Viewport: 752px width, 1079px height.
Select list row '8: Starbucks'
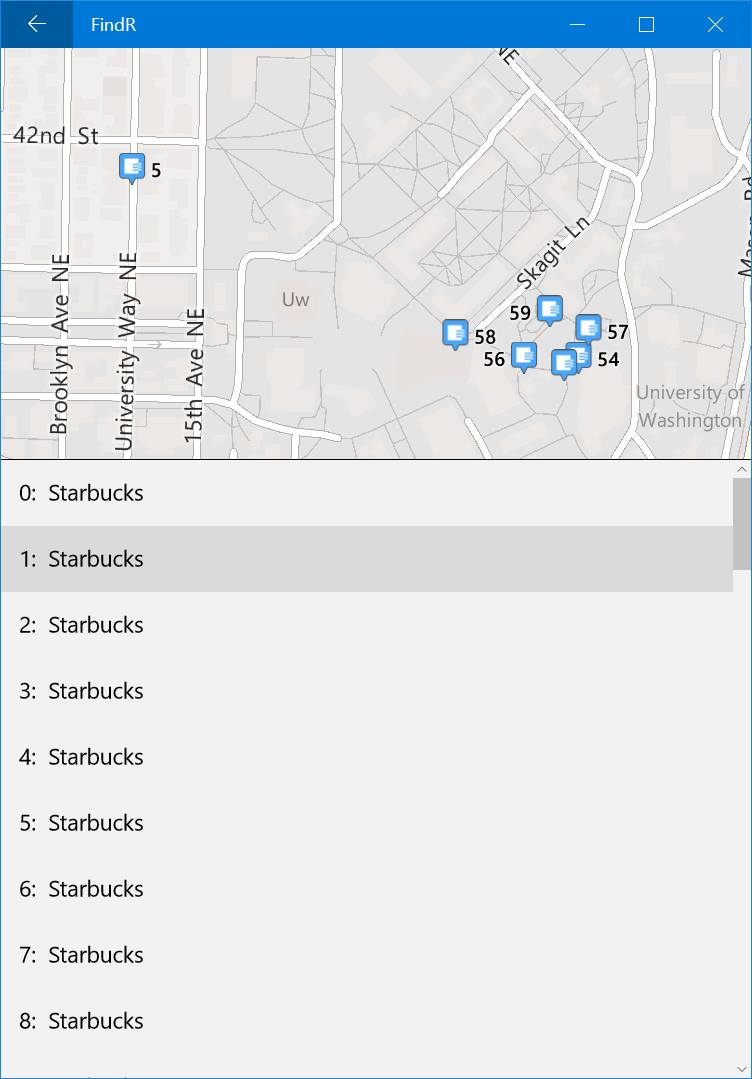click(x=367, y=1022)
